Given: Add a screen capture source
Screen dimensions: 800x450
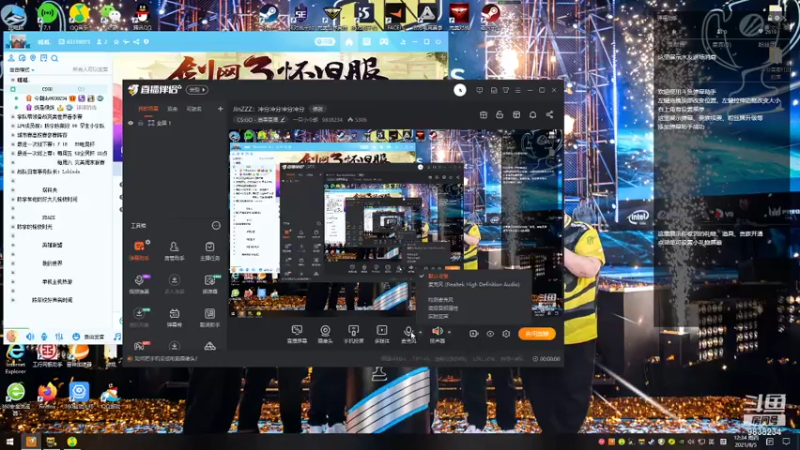Looking at the screenshot, I should [x=296, y=334].
